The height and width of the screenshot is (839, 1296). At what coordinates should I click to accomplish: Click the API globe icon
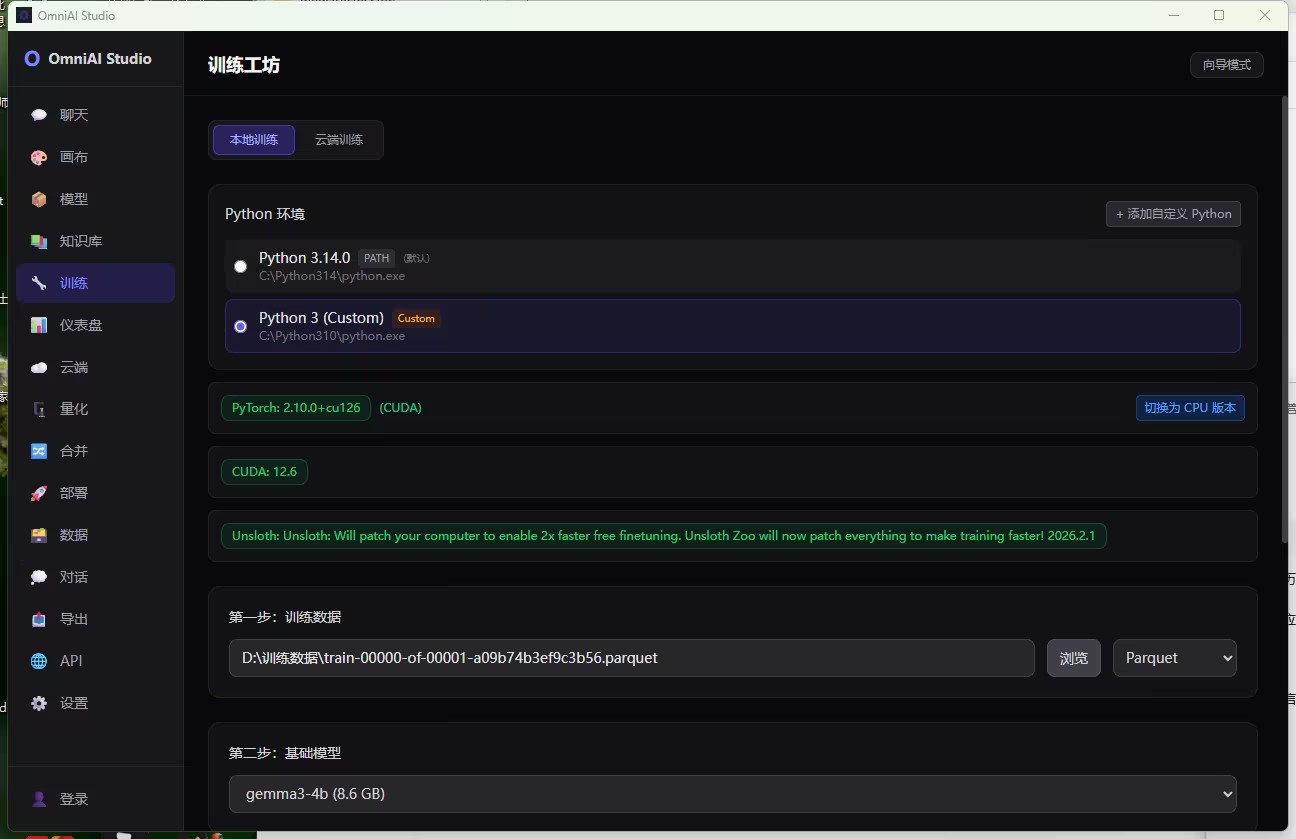pyautogui.click(x=39, y=661)
